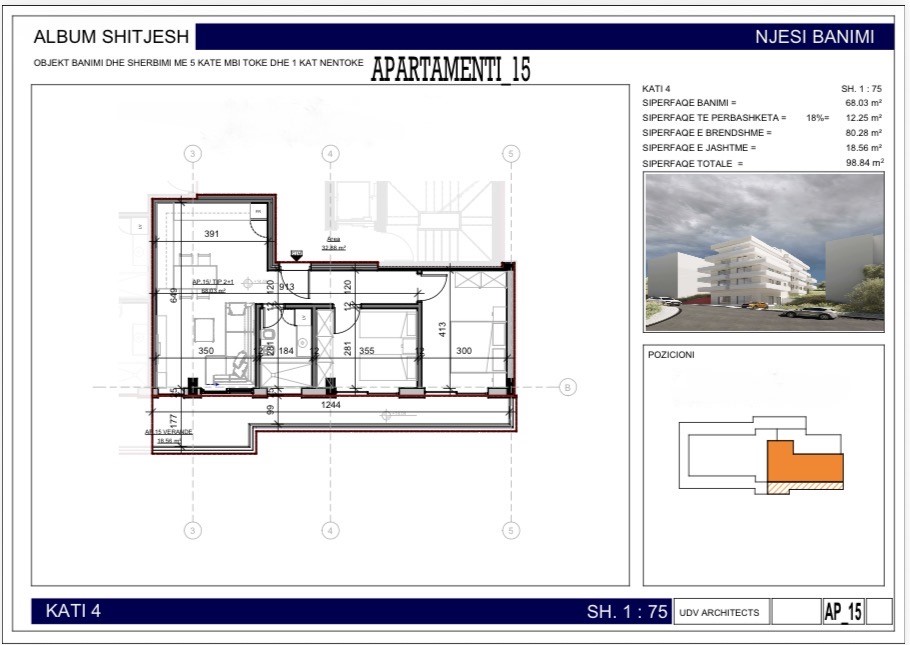Click the grid axis bubble labeled B
This screenshot has width=910, height=645.
567,387
